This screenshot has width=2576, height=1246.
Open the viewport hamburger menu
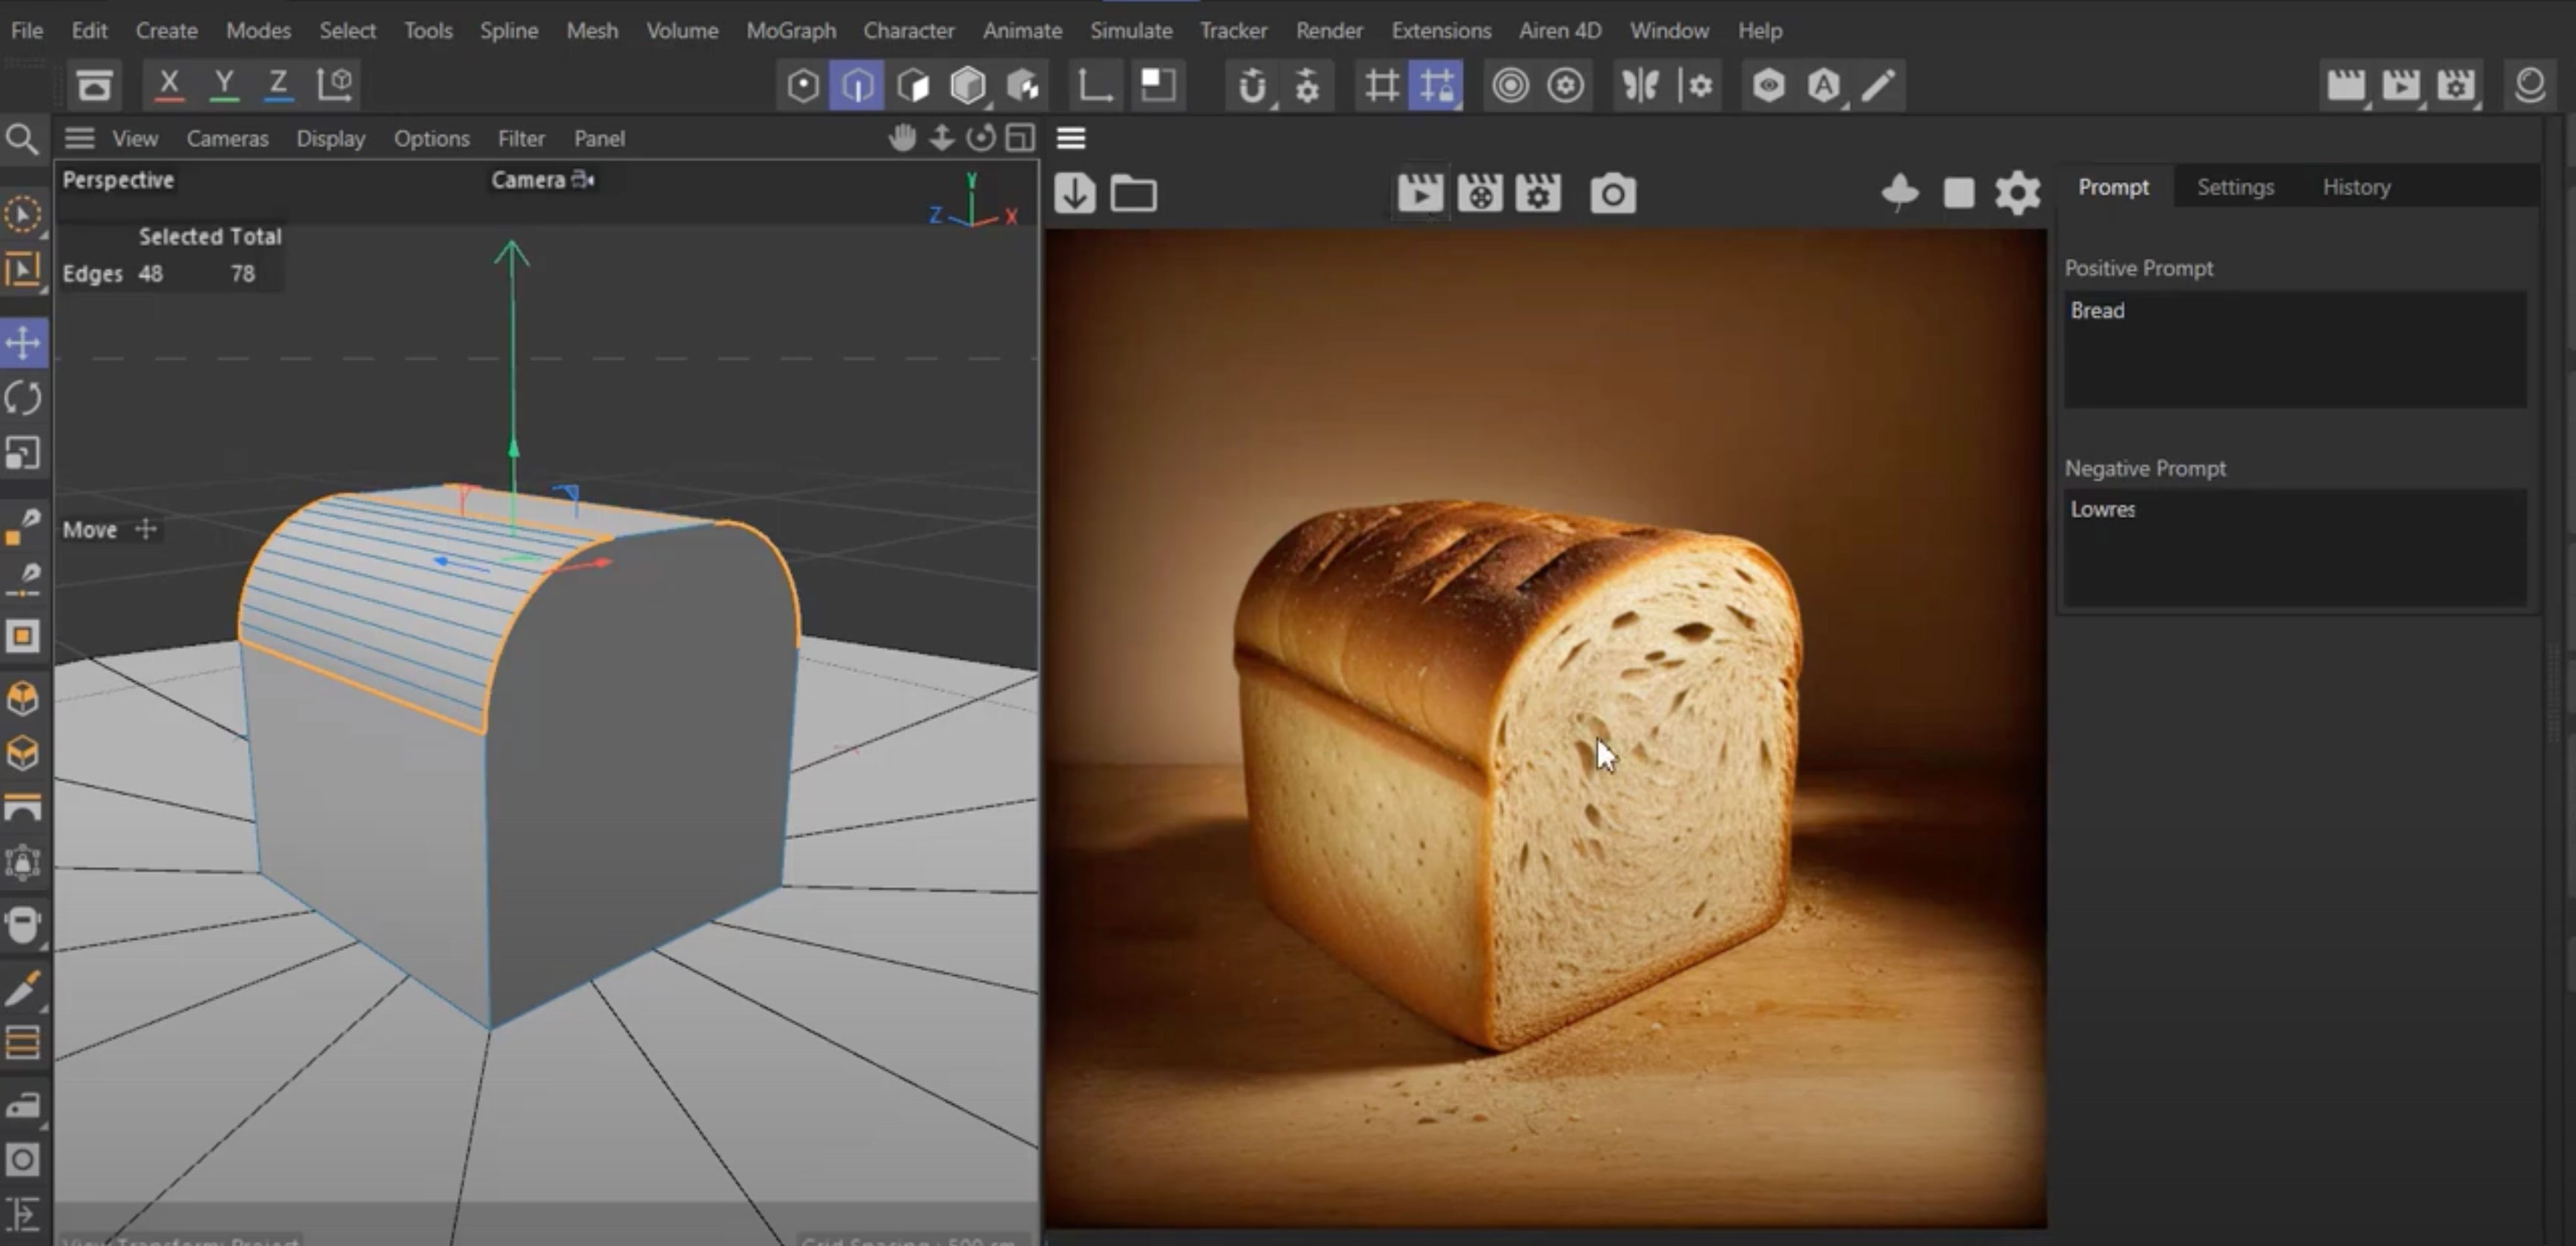click(x=79, y=138)
